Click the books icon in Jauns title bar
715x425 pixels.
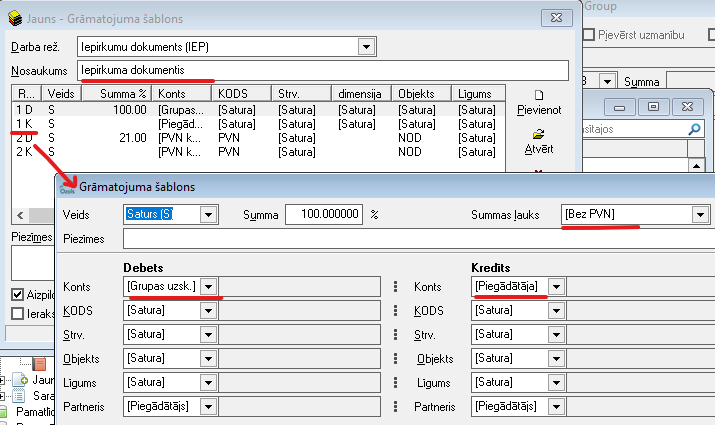tap(15, 18)
